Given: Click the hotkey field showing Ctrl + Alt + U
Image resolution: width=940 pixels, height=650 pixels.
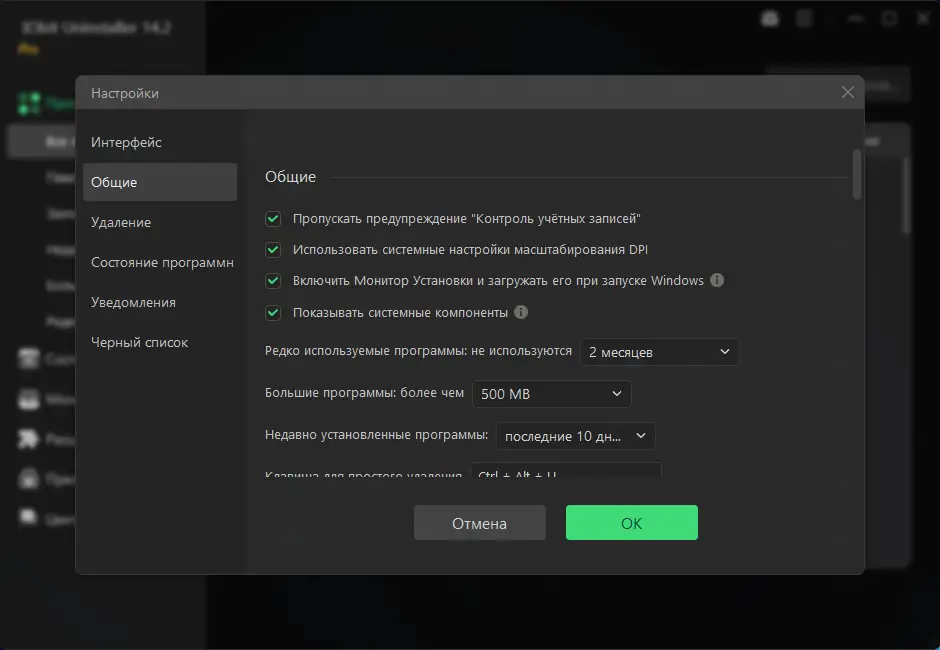Looking at the screenshot, I should pos(565,472).
